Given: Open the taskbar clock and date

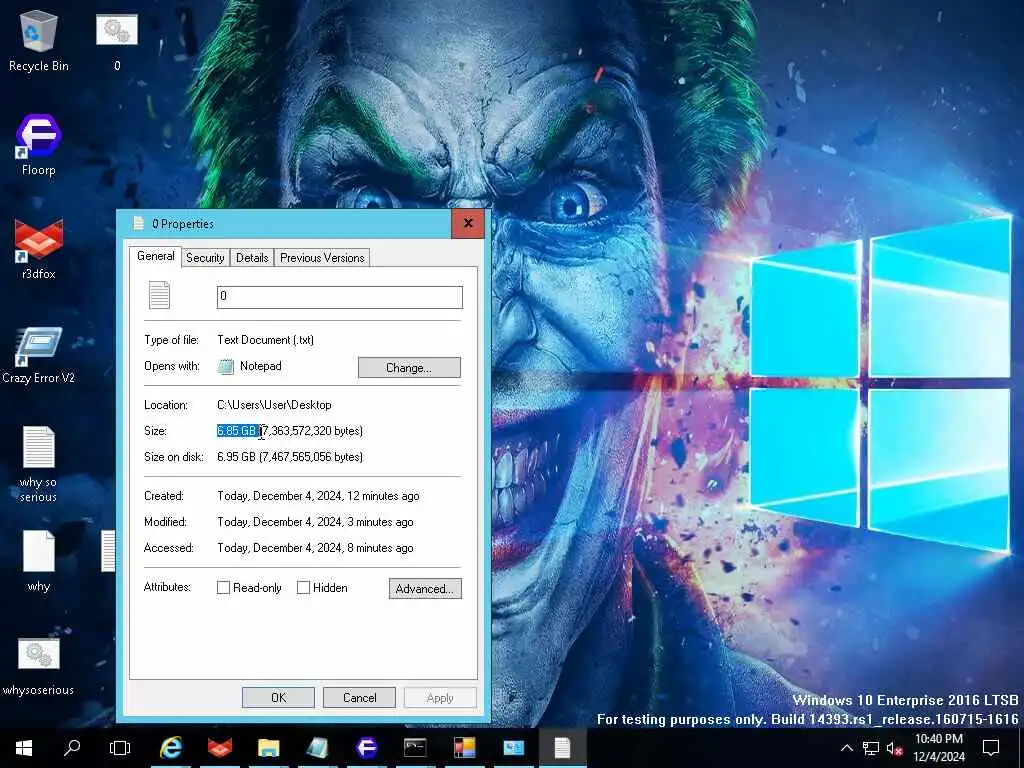Looking at the screenshot, I should (939, 748).
